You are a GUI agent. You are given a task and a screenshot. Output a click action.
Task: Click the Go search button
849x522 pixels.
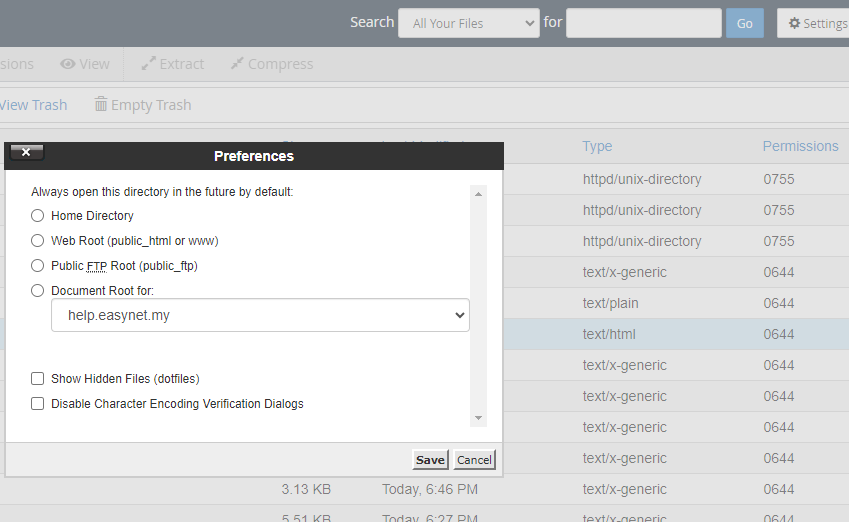(x=744, y=23)
